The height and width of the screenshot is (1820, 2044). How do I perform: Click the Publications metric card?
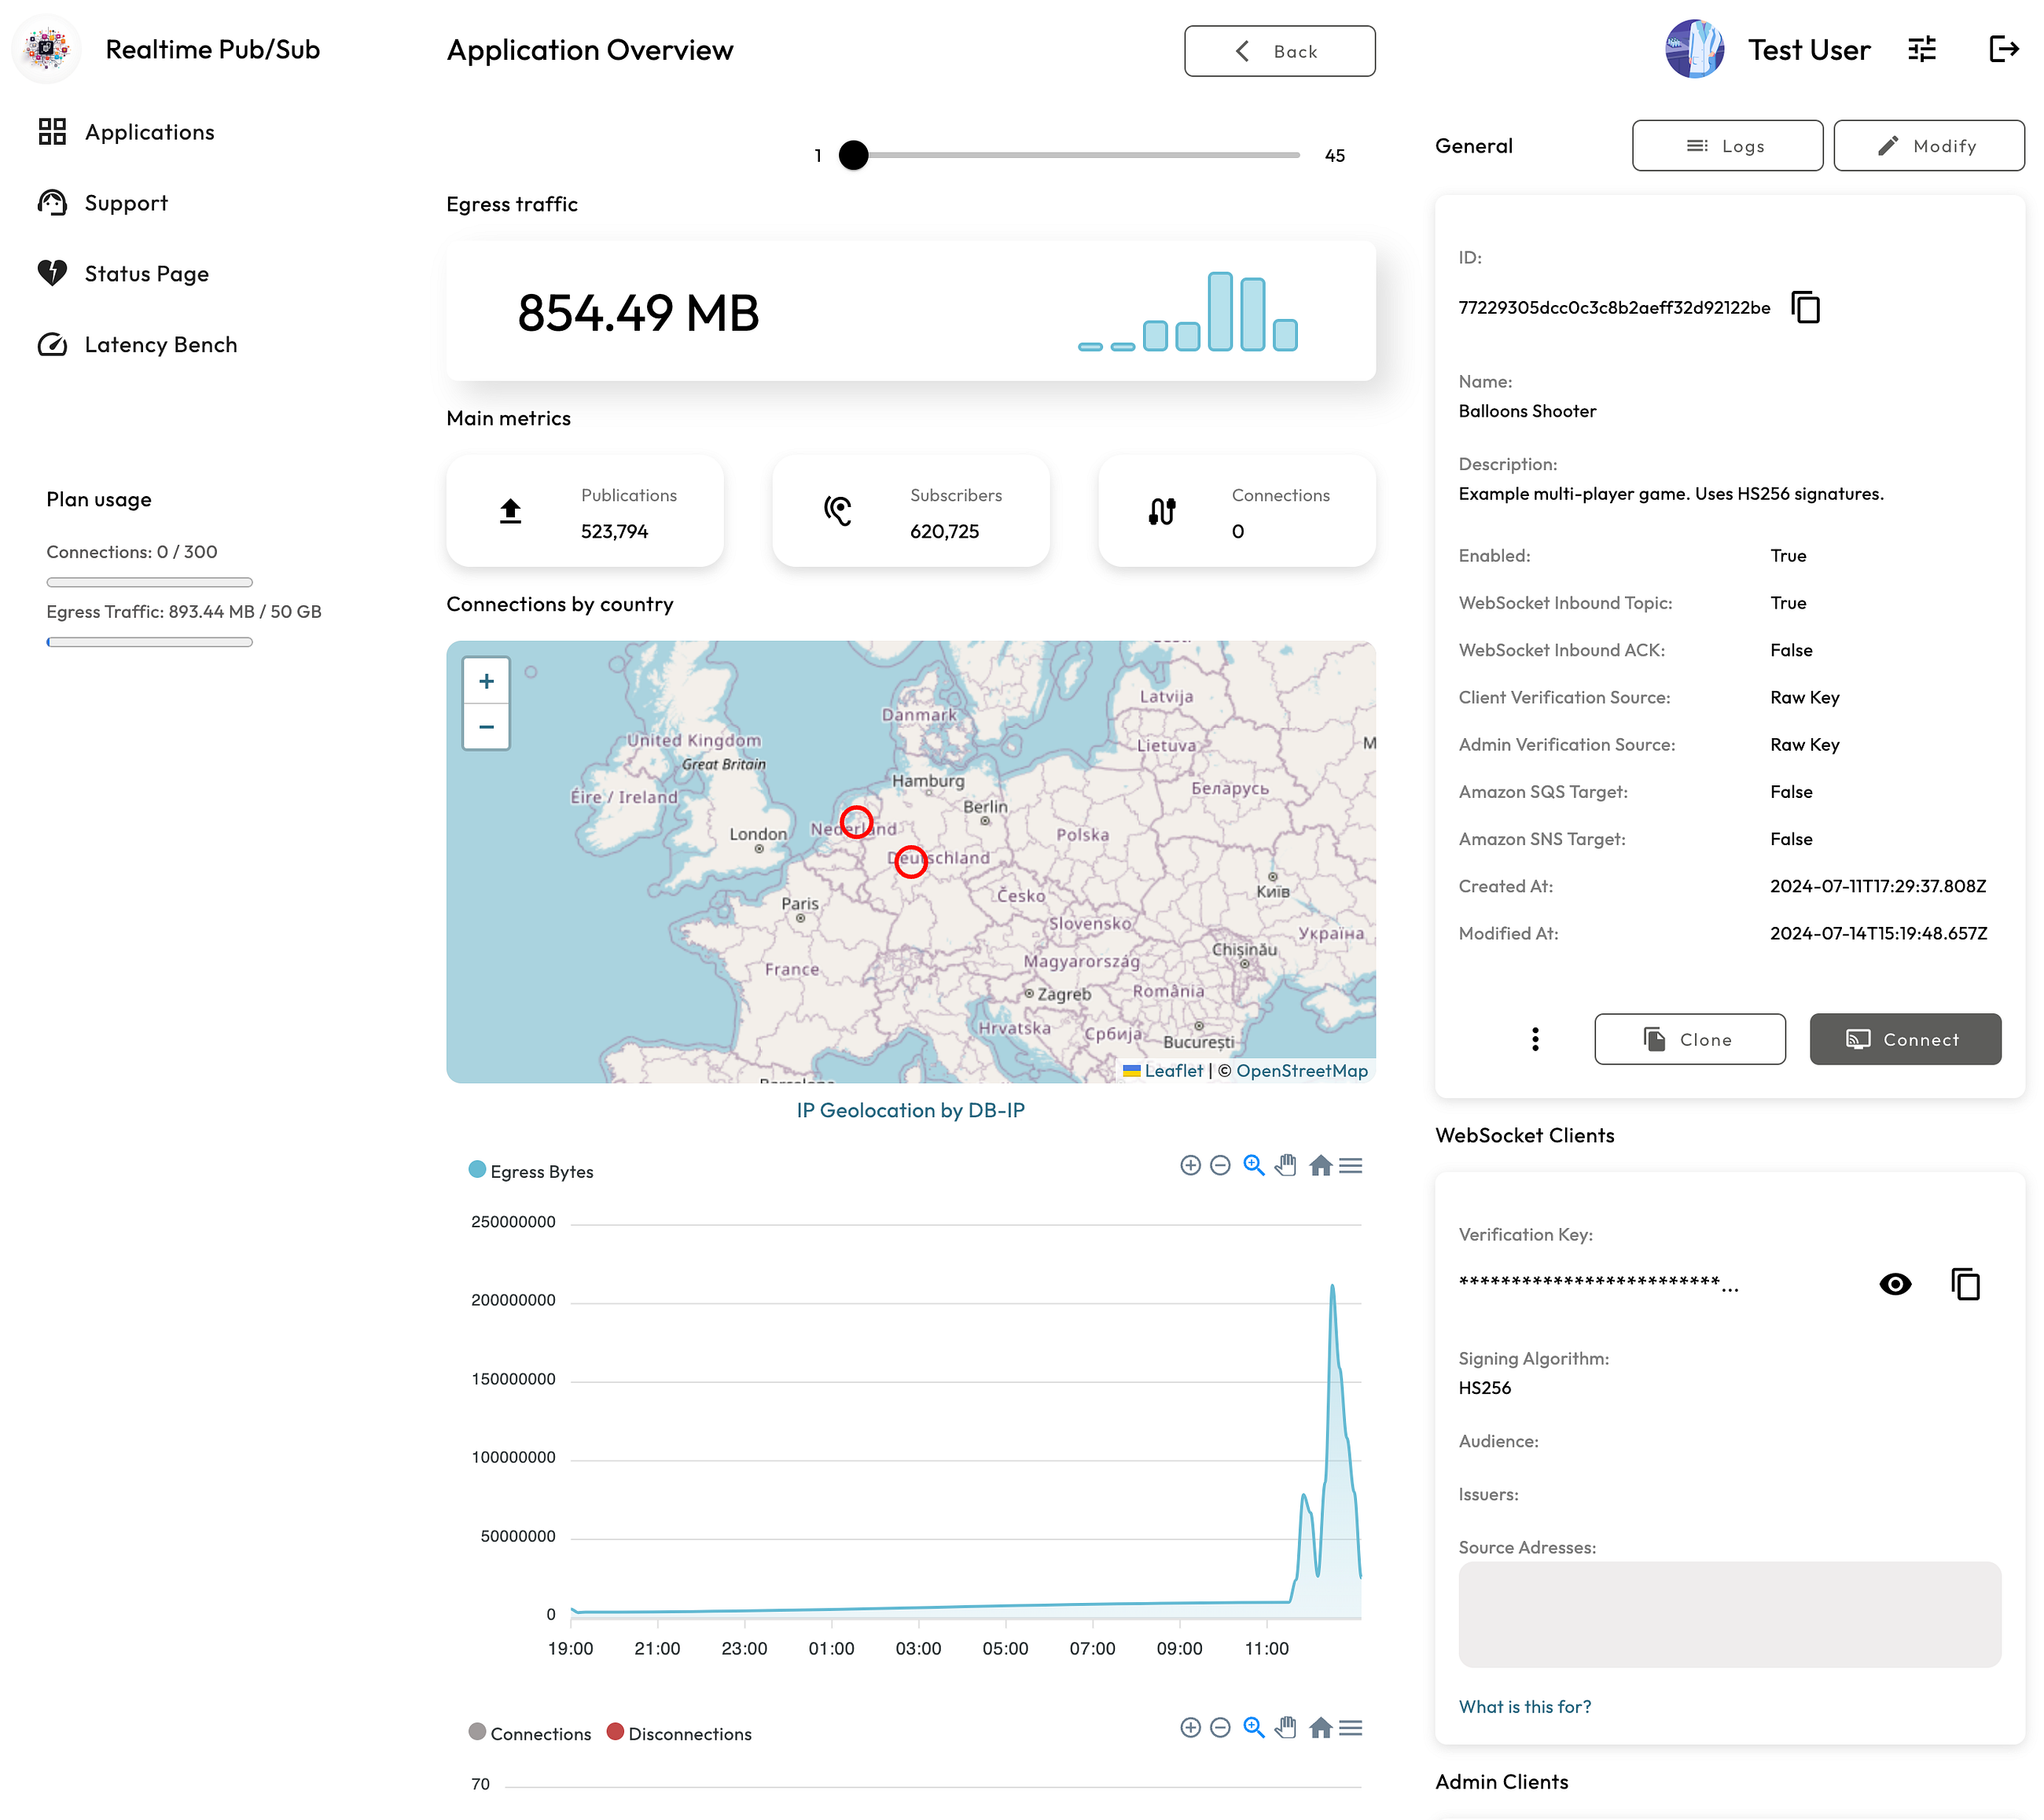[x=585, y=512]
